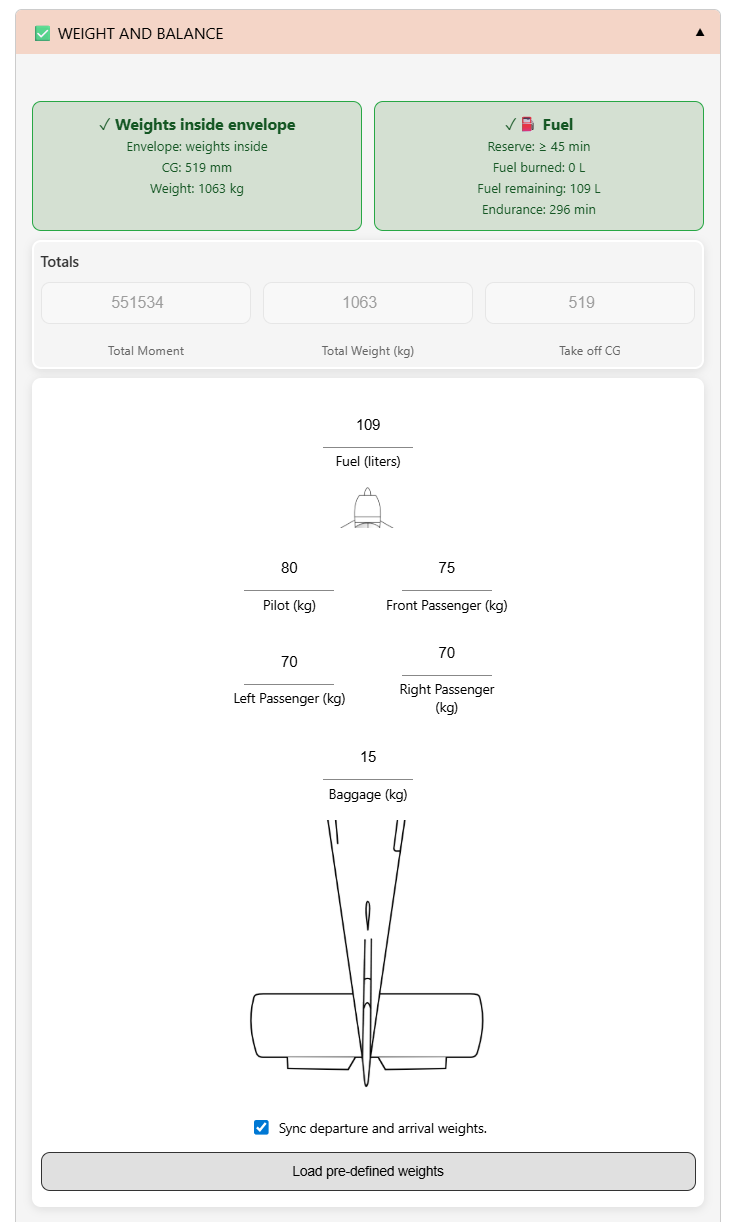Click the Sync departure and arrival weights label
729x1222 pixels.
coord(383,1128)
